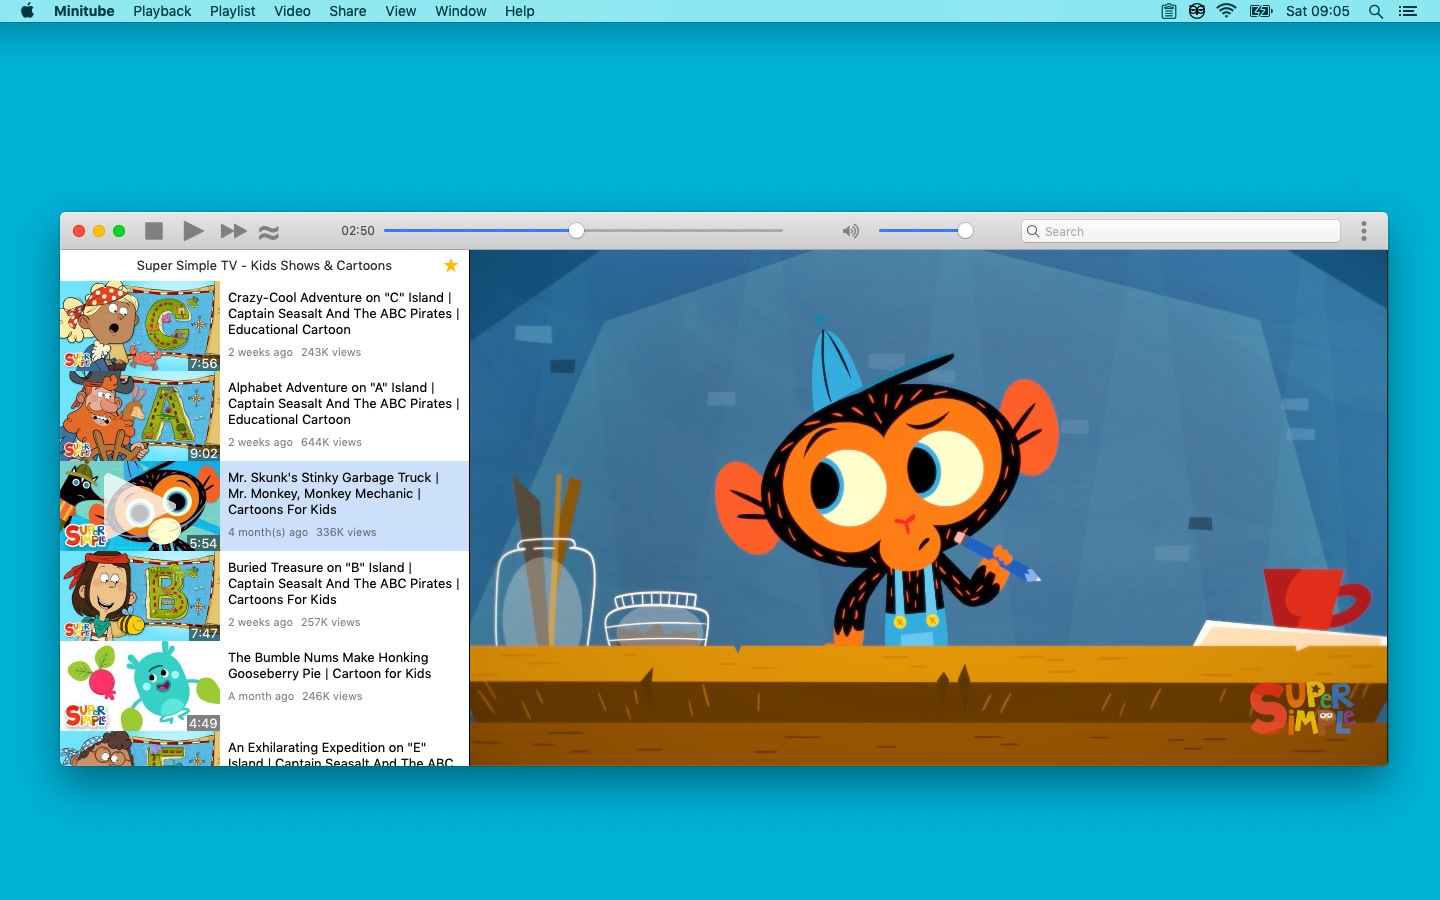Skip to the next video
The width and height of the screenshot is (1440, 900).
tap(233, 230)
